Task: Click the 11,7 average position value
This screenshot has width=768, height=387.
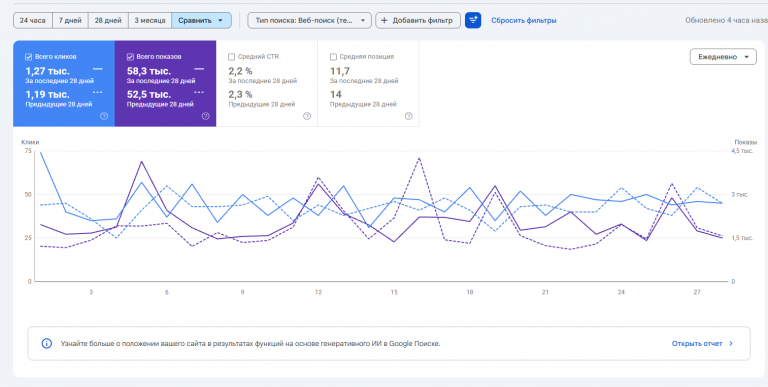Action: 339,71
